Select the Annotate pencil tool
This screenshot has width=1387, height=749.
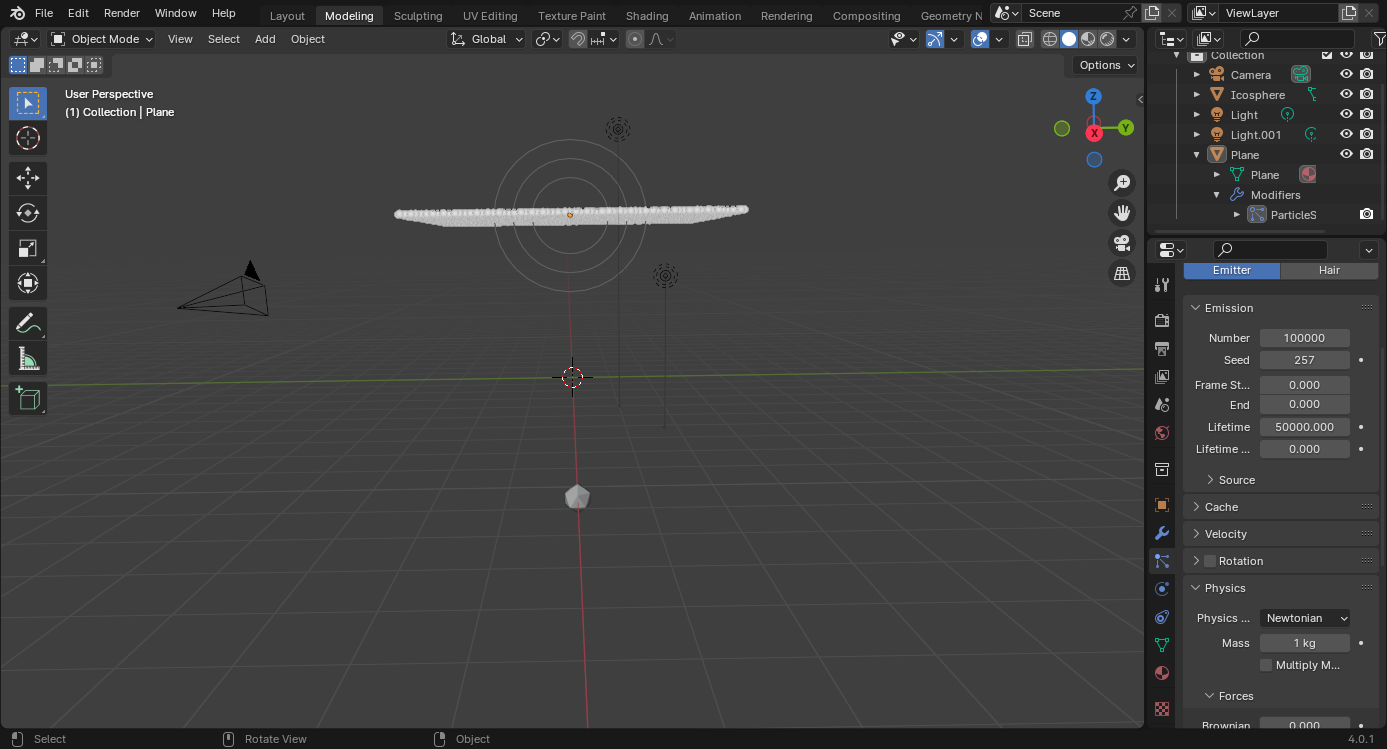tap(28, 323)
